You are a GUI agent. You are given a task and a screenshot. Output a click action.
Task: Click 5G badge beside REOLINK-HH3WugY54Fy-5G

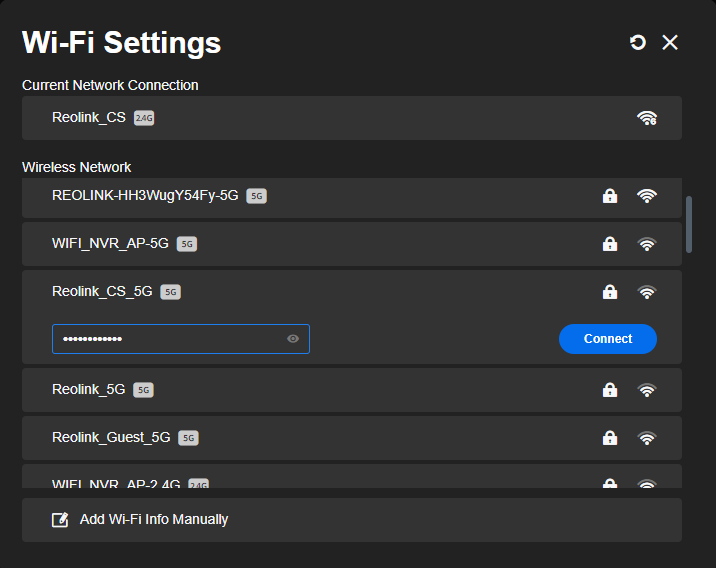pos(257,196)
